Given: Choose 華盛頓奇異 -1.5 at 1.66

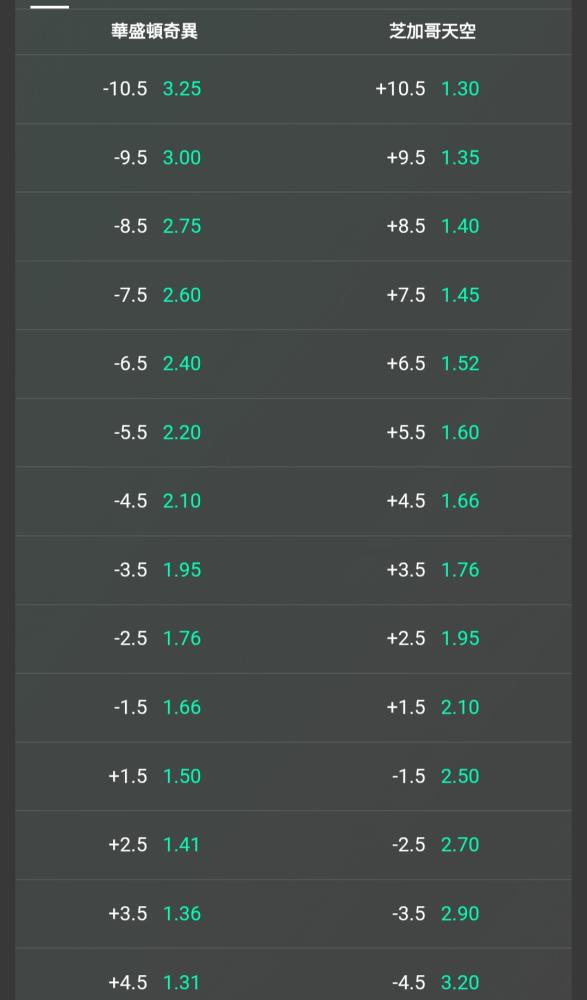Looking at the screenshot, I should [x=154, y=707].
